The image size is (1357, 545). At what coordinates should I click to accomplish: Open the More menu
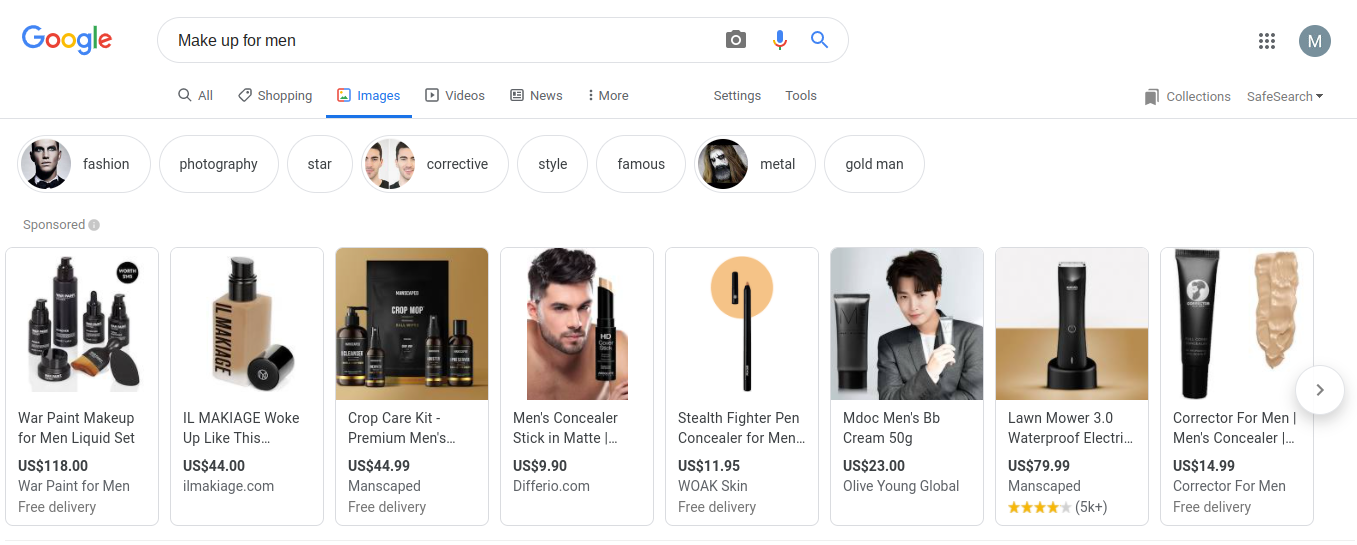point(608,96)
